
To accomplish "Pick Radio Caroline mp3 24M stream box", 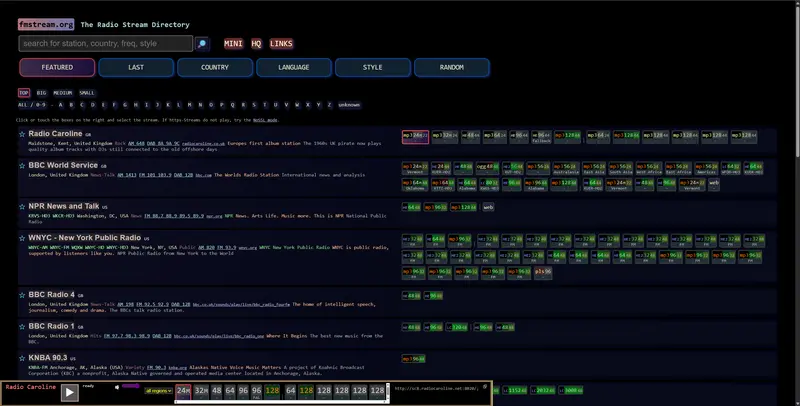I will 415,137.
